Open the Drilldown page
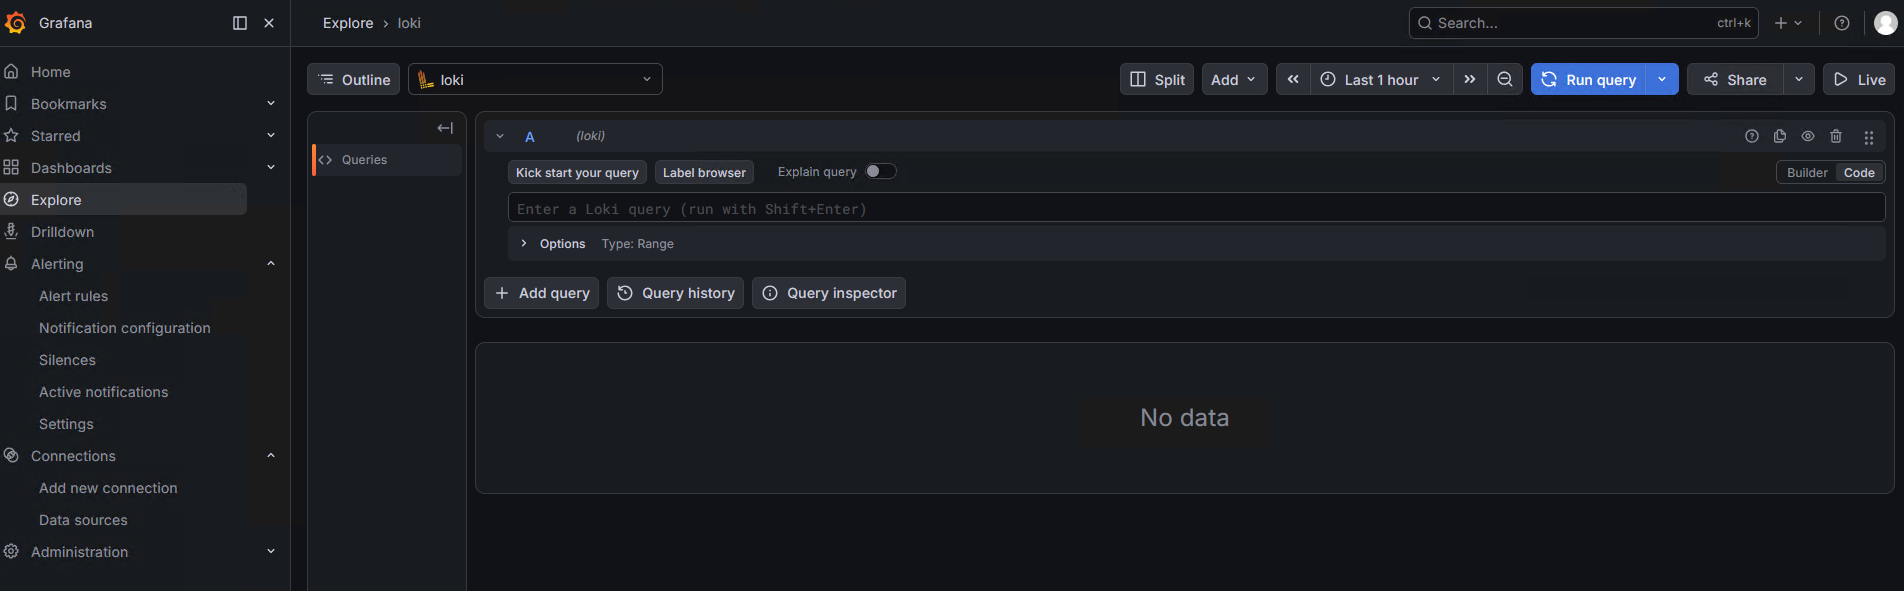The width and height of the screenshot is (1904, 591). [62, 232]
